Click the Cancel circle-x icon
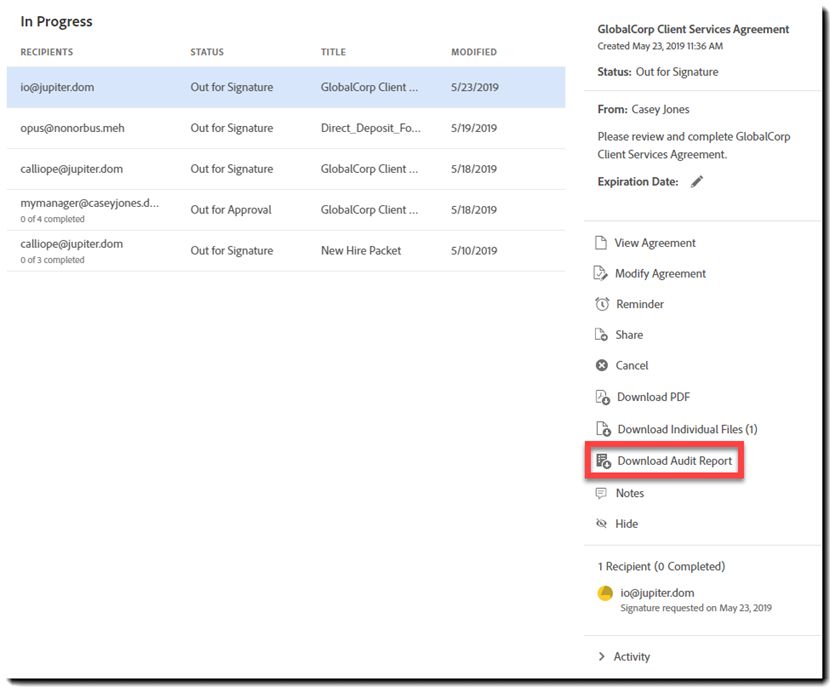This screenshot has height=687, width=830. 602,366
